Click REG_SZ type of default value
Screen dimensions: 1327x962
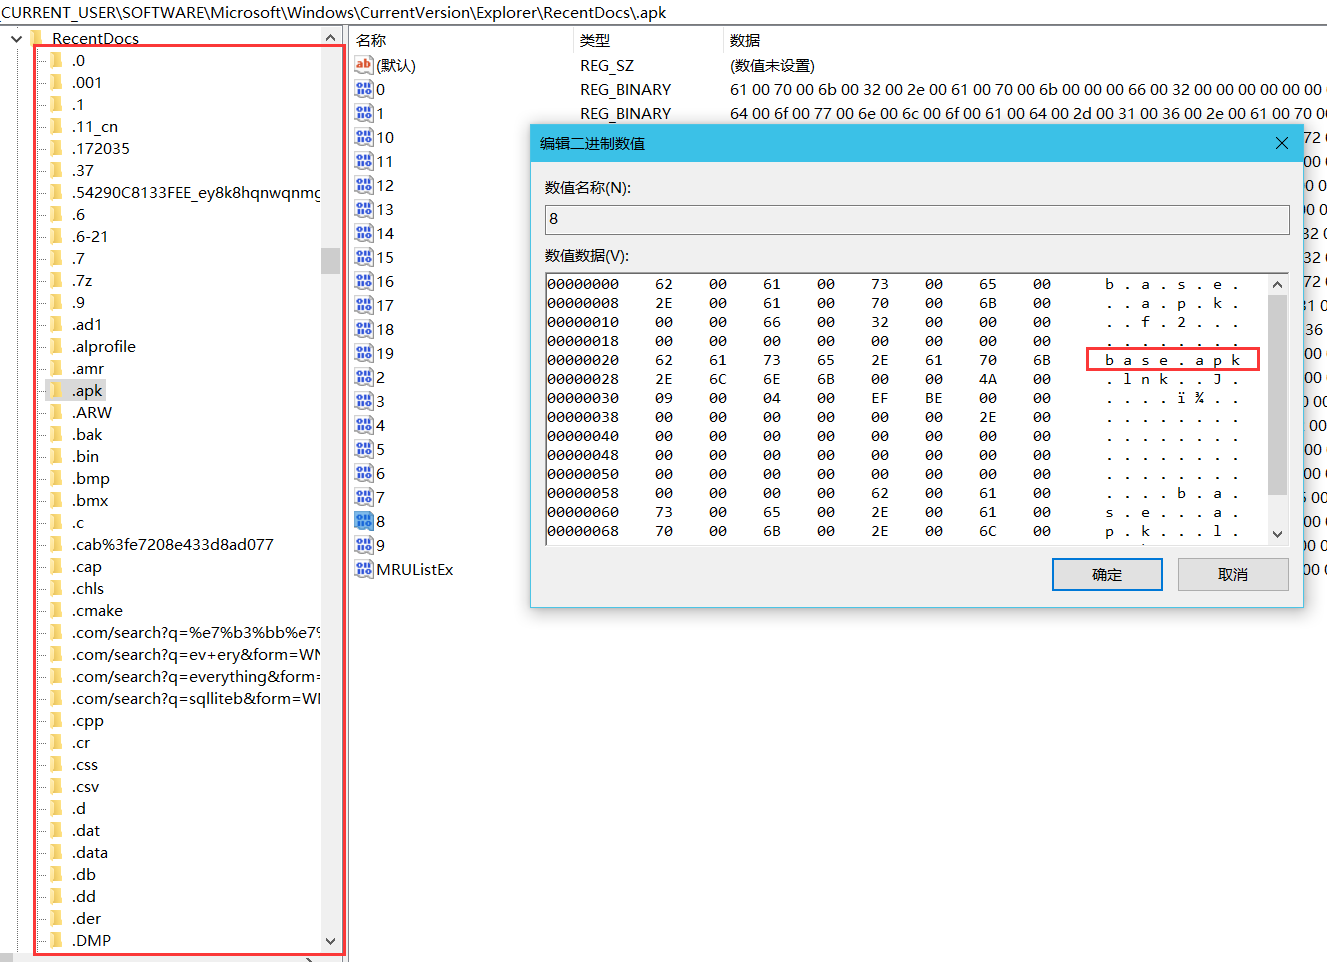(x=607, y=65)
